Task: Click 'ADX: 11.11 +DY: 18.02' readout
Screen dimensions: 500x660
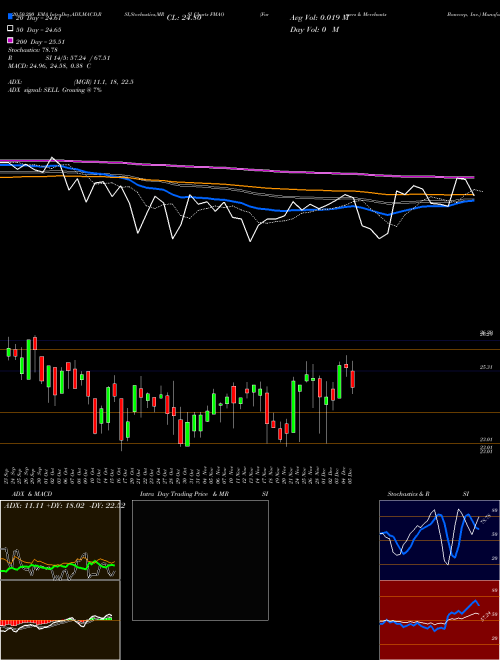Action: (44, 506)
